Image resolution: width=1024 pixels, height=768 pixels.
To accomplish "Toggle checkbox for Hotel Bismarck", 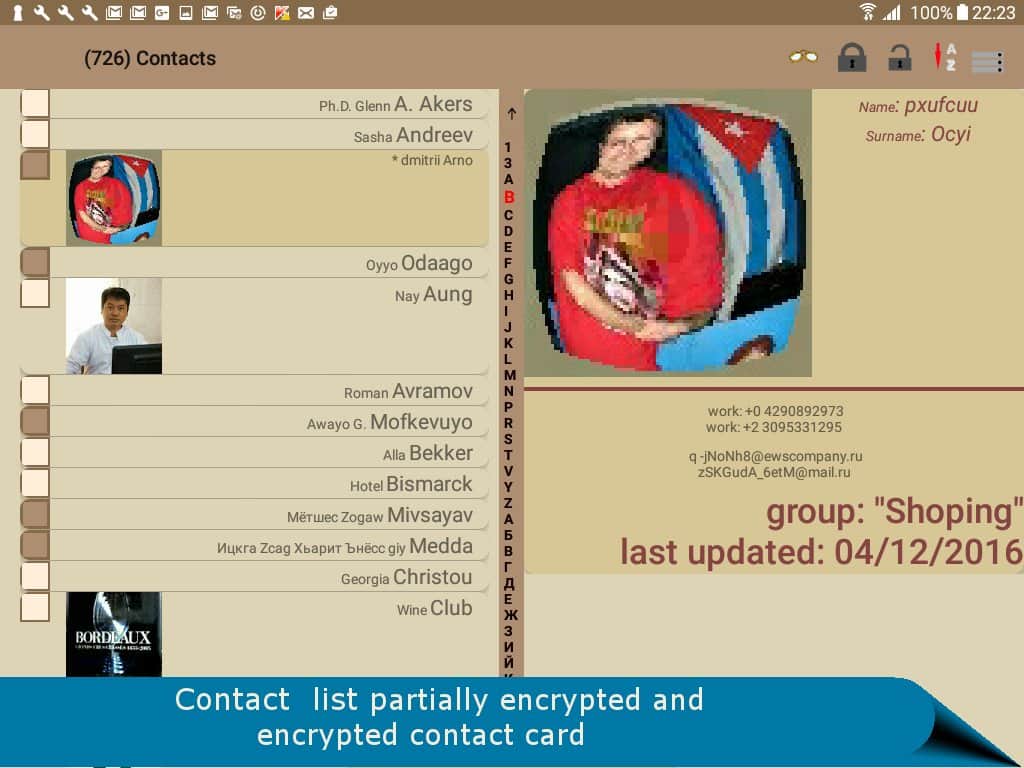I will pos(35,484).
